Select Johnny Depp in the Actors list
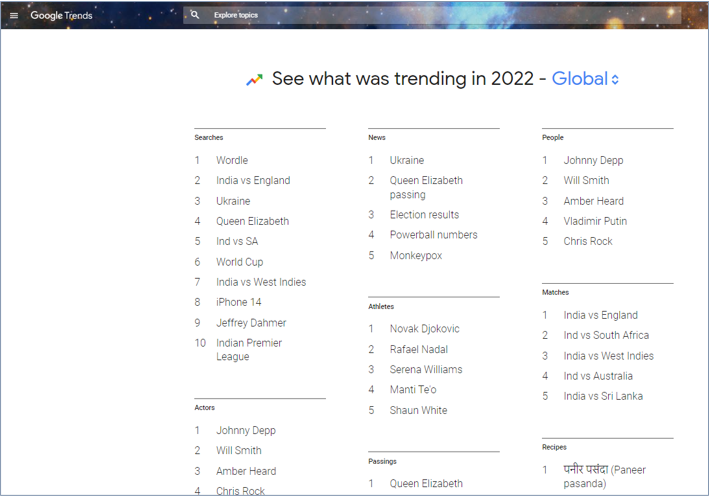709x496 pixels. [246, 430]
